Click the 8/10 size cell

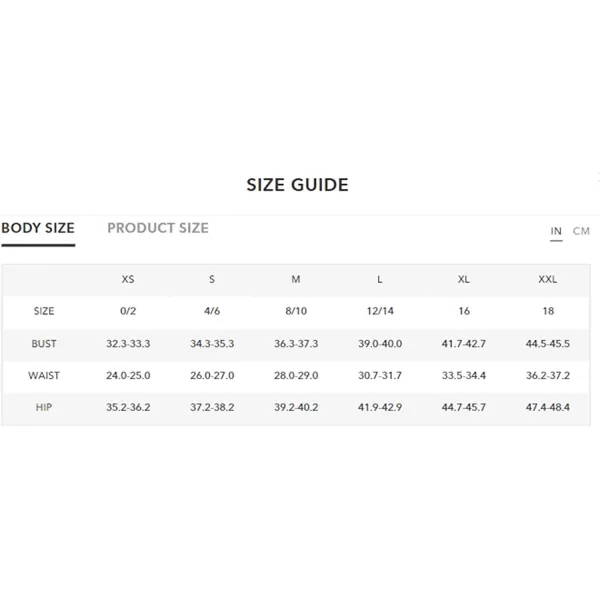coord(296,311)
